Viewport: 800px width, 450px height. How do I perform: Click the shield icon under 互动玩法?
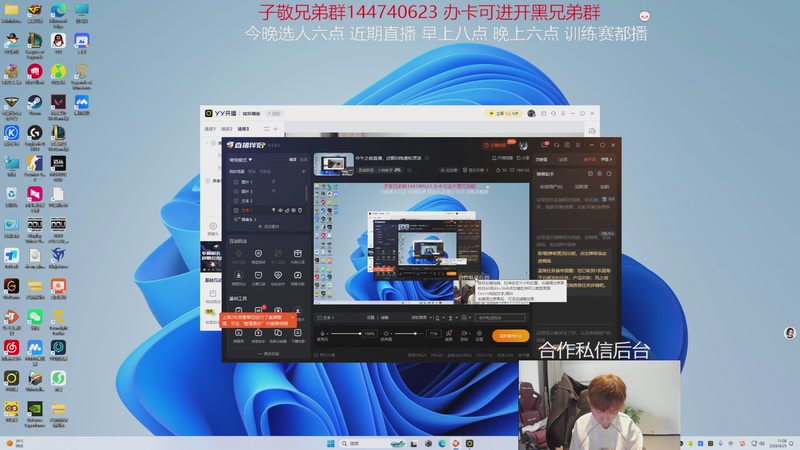click(x=258, y=255)
